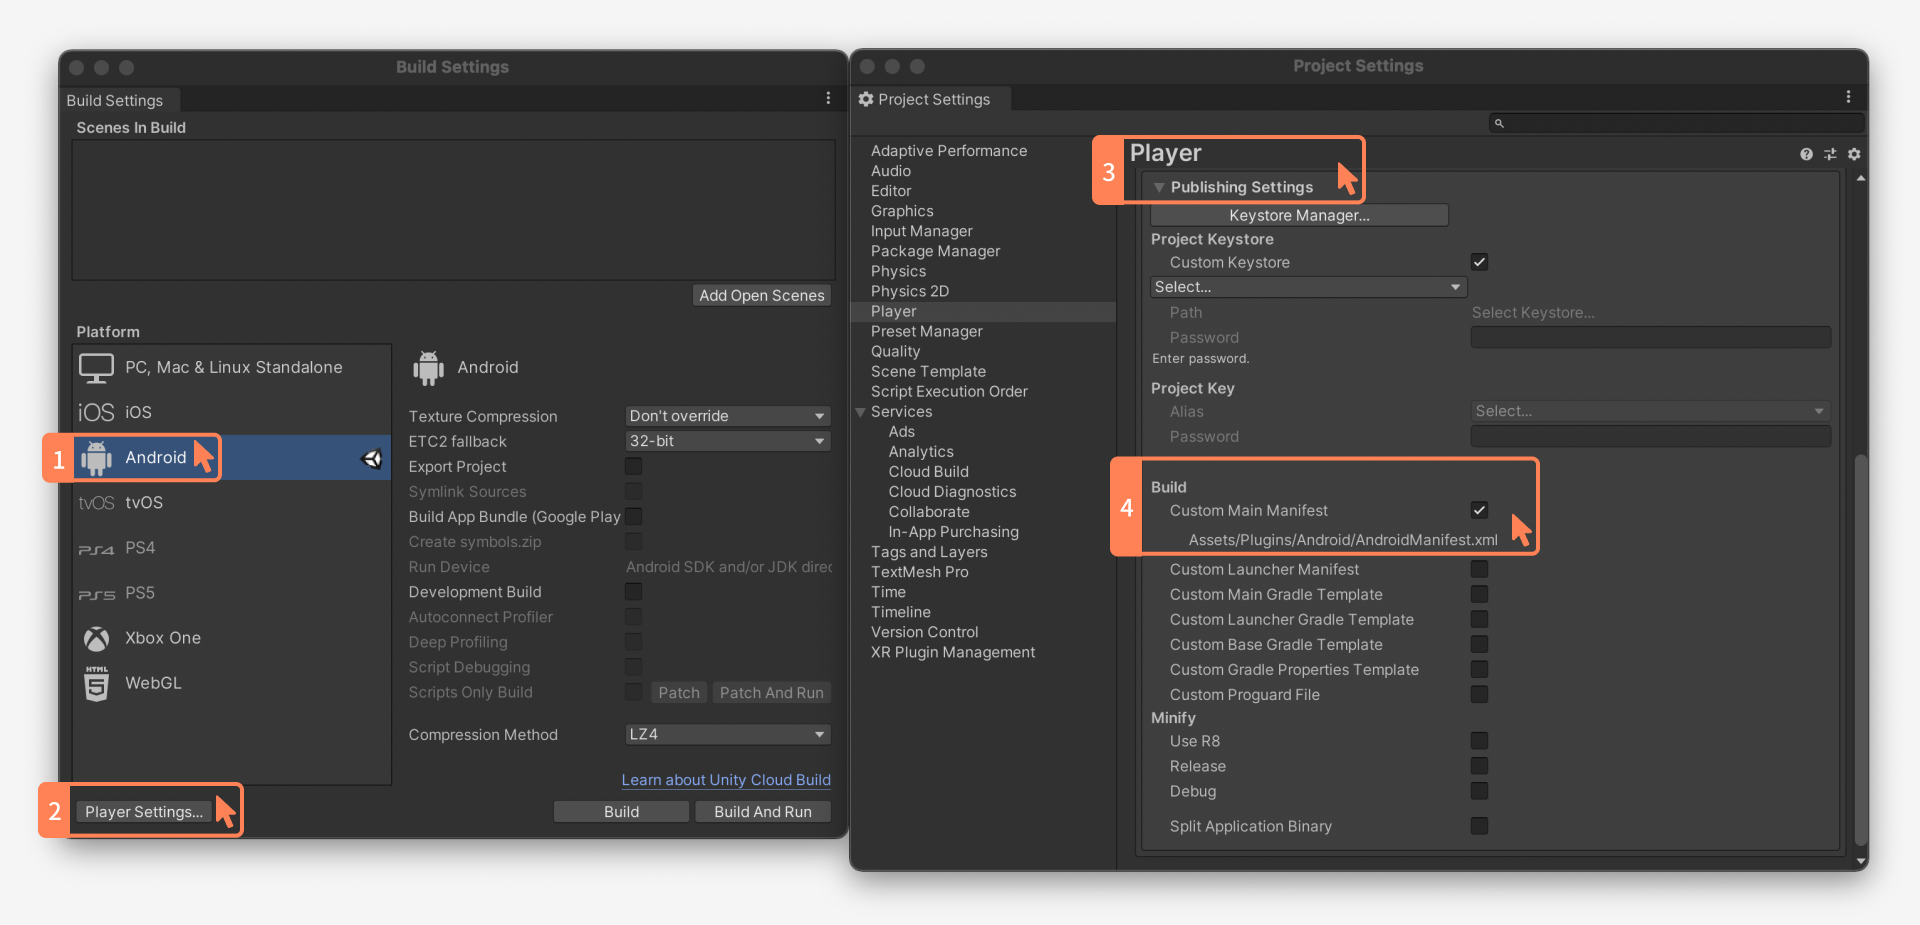Image resolution: width=1920 pixels, height=925 pixels.
Task: Enable Development Build checkbox
Action: pyautogui.click(x=634, y=592)
